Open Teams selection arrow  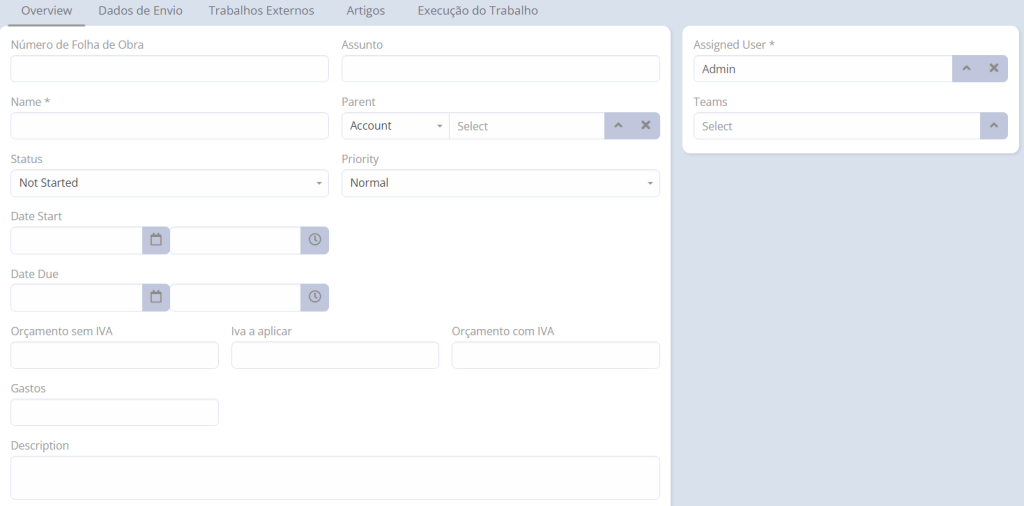[x=994, y=126]
